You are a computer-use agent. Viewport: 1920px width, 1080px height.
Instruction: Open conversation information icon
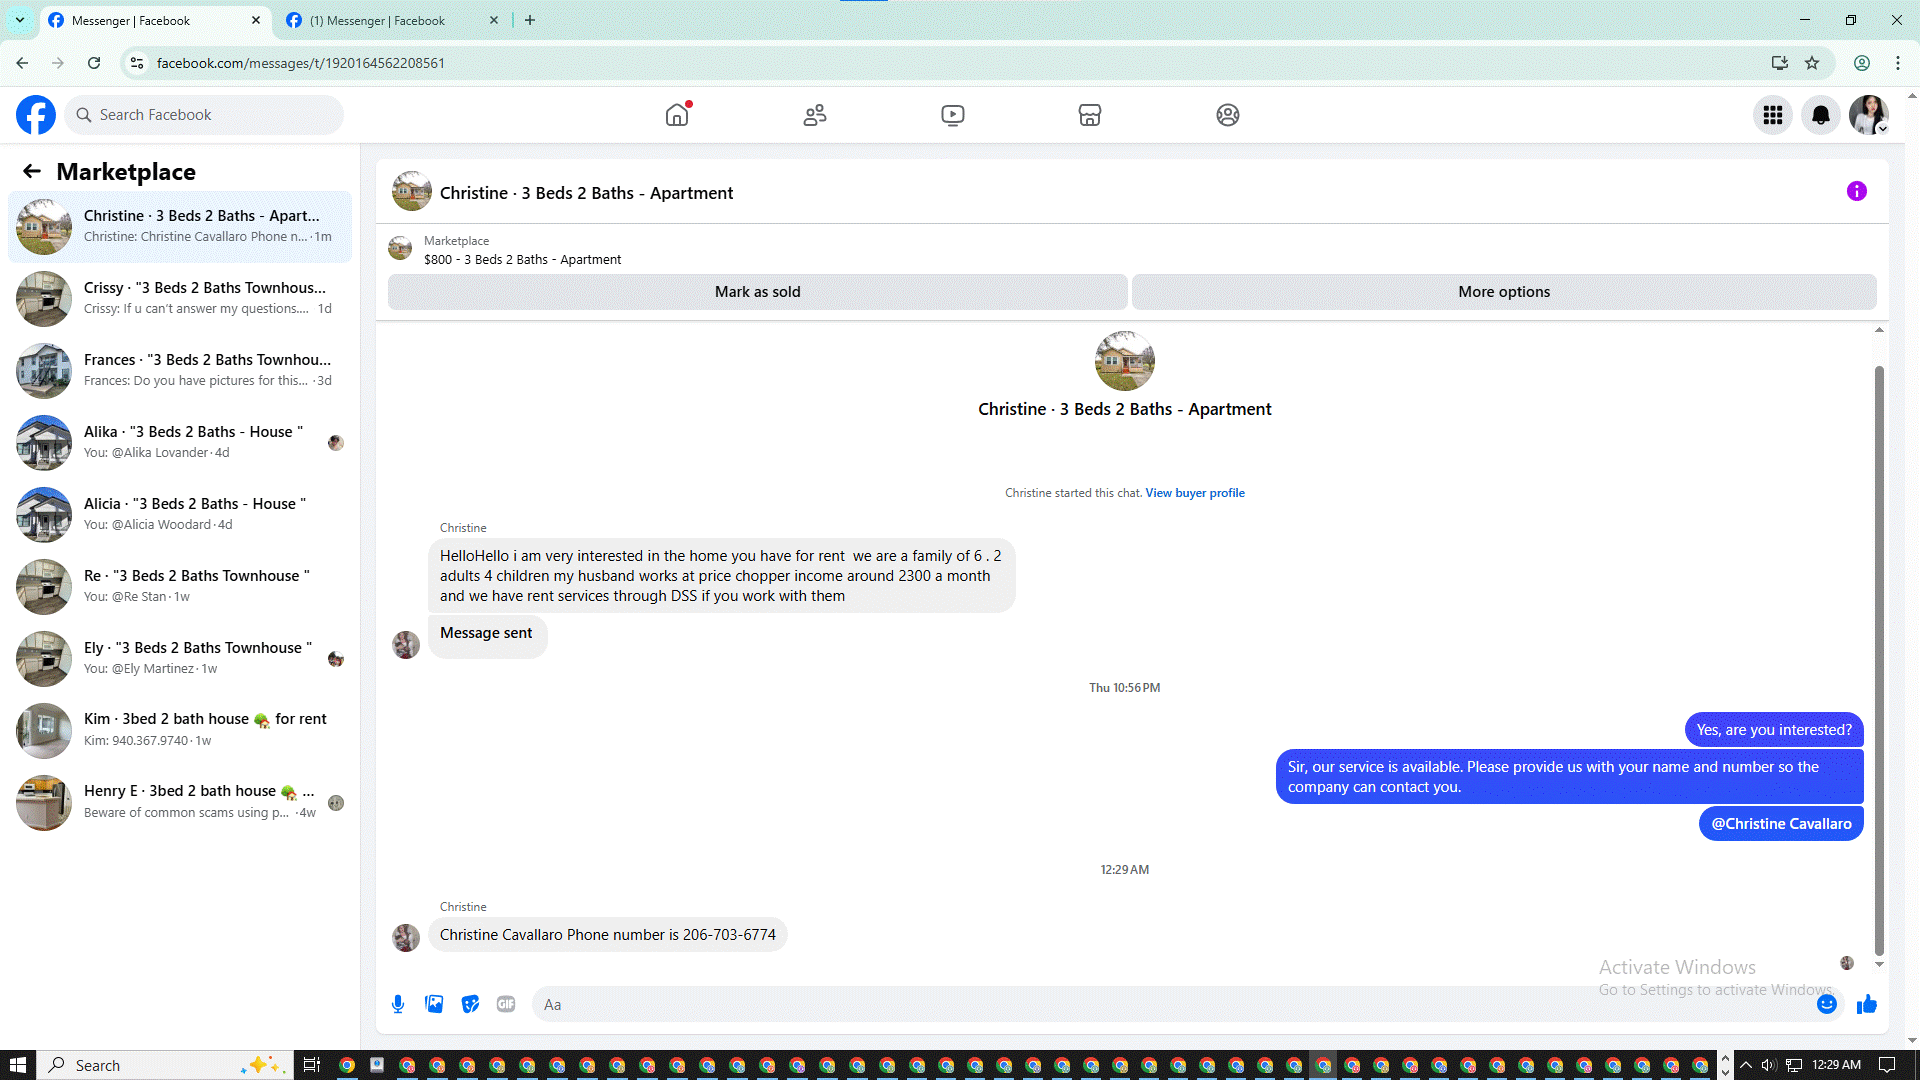[1857, 191]
